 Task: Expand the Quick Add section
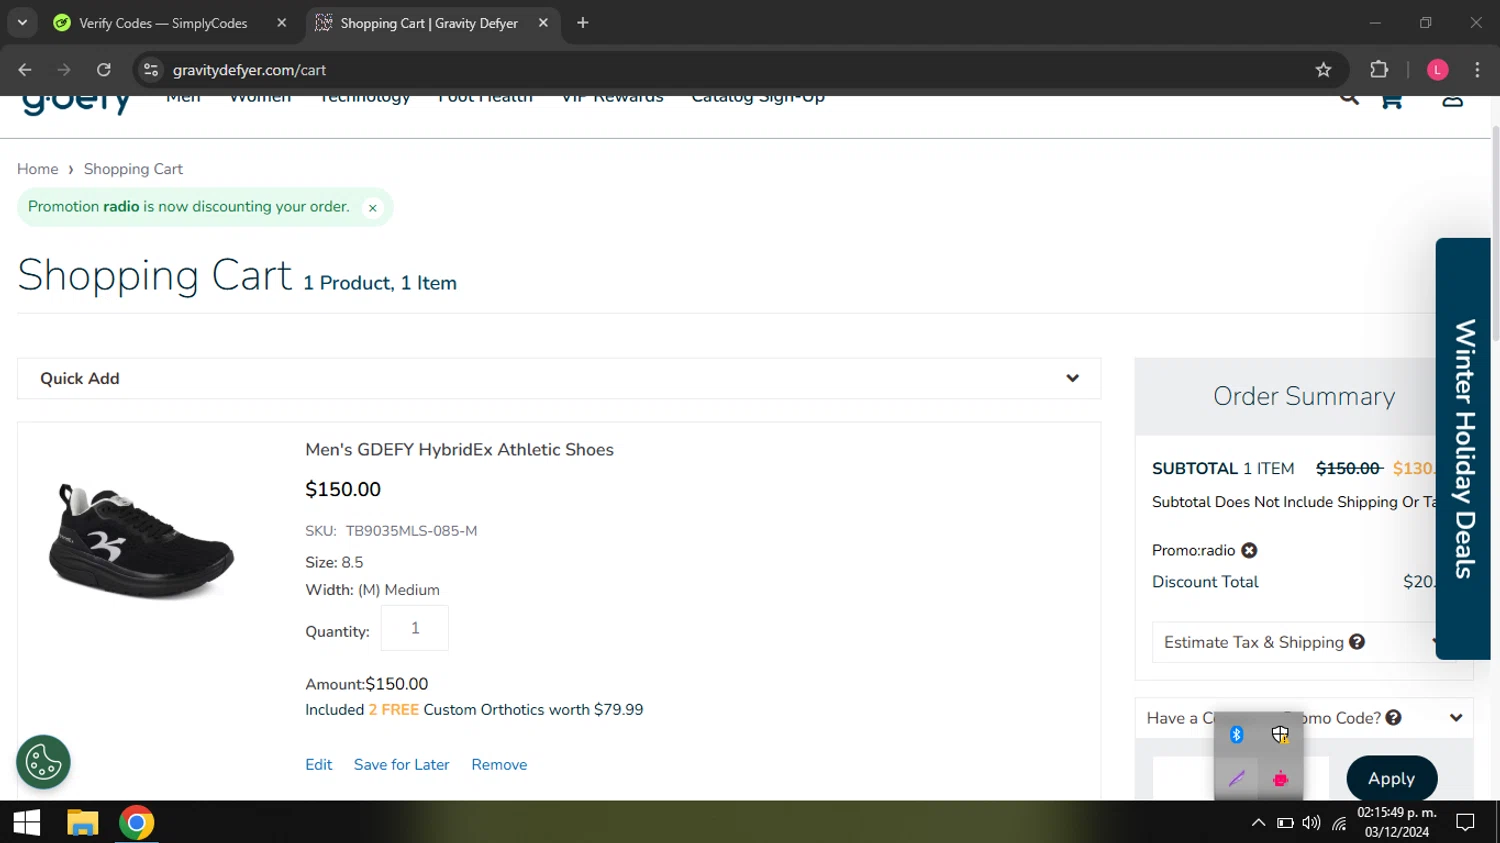(x=559, y=378)
